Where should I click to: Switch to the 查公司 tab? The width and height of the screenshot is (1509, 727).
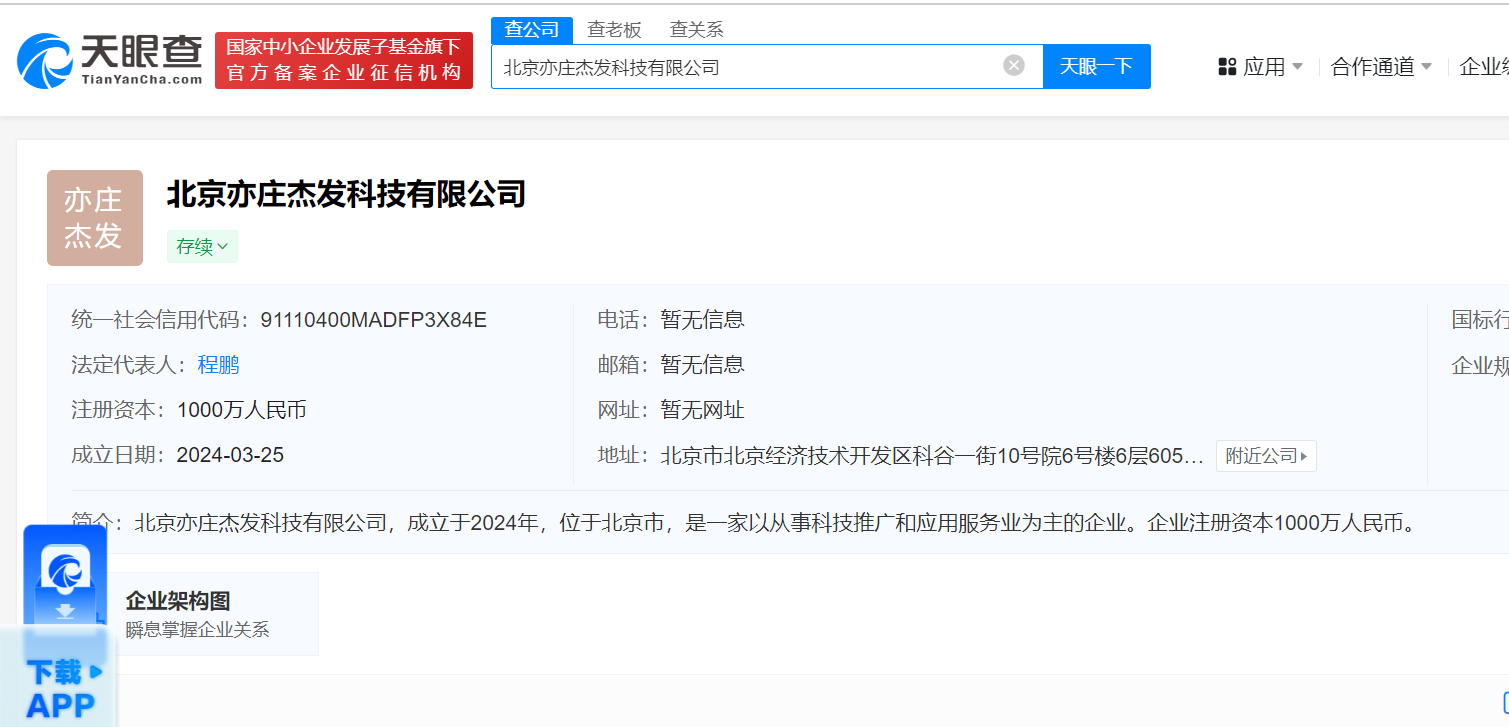[x=532, y=30]
